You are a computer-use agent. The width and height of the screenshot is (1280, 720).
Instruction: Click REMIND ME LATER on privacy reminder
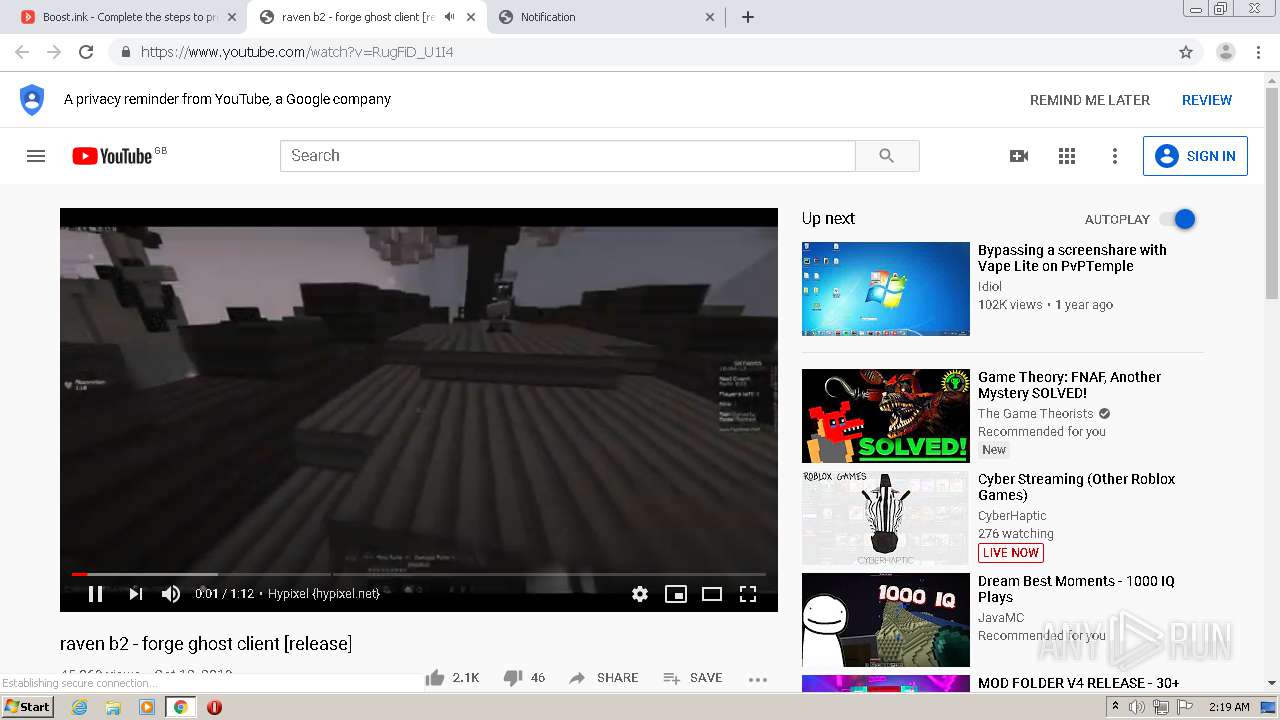point(1090,100)
